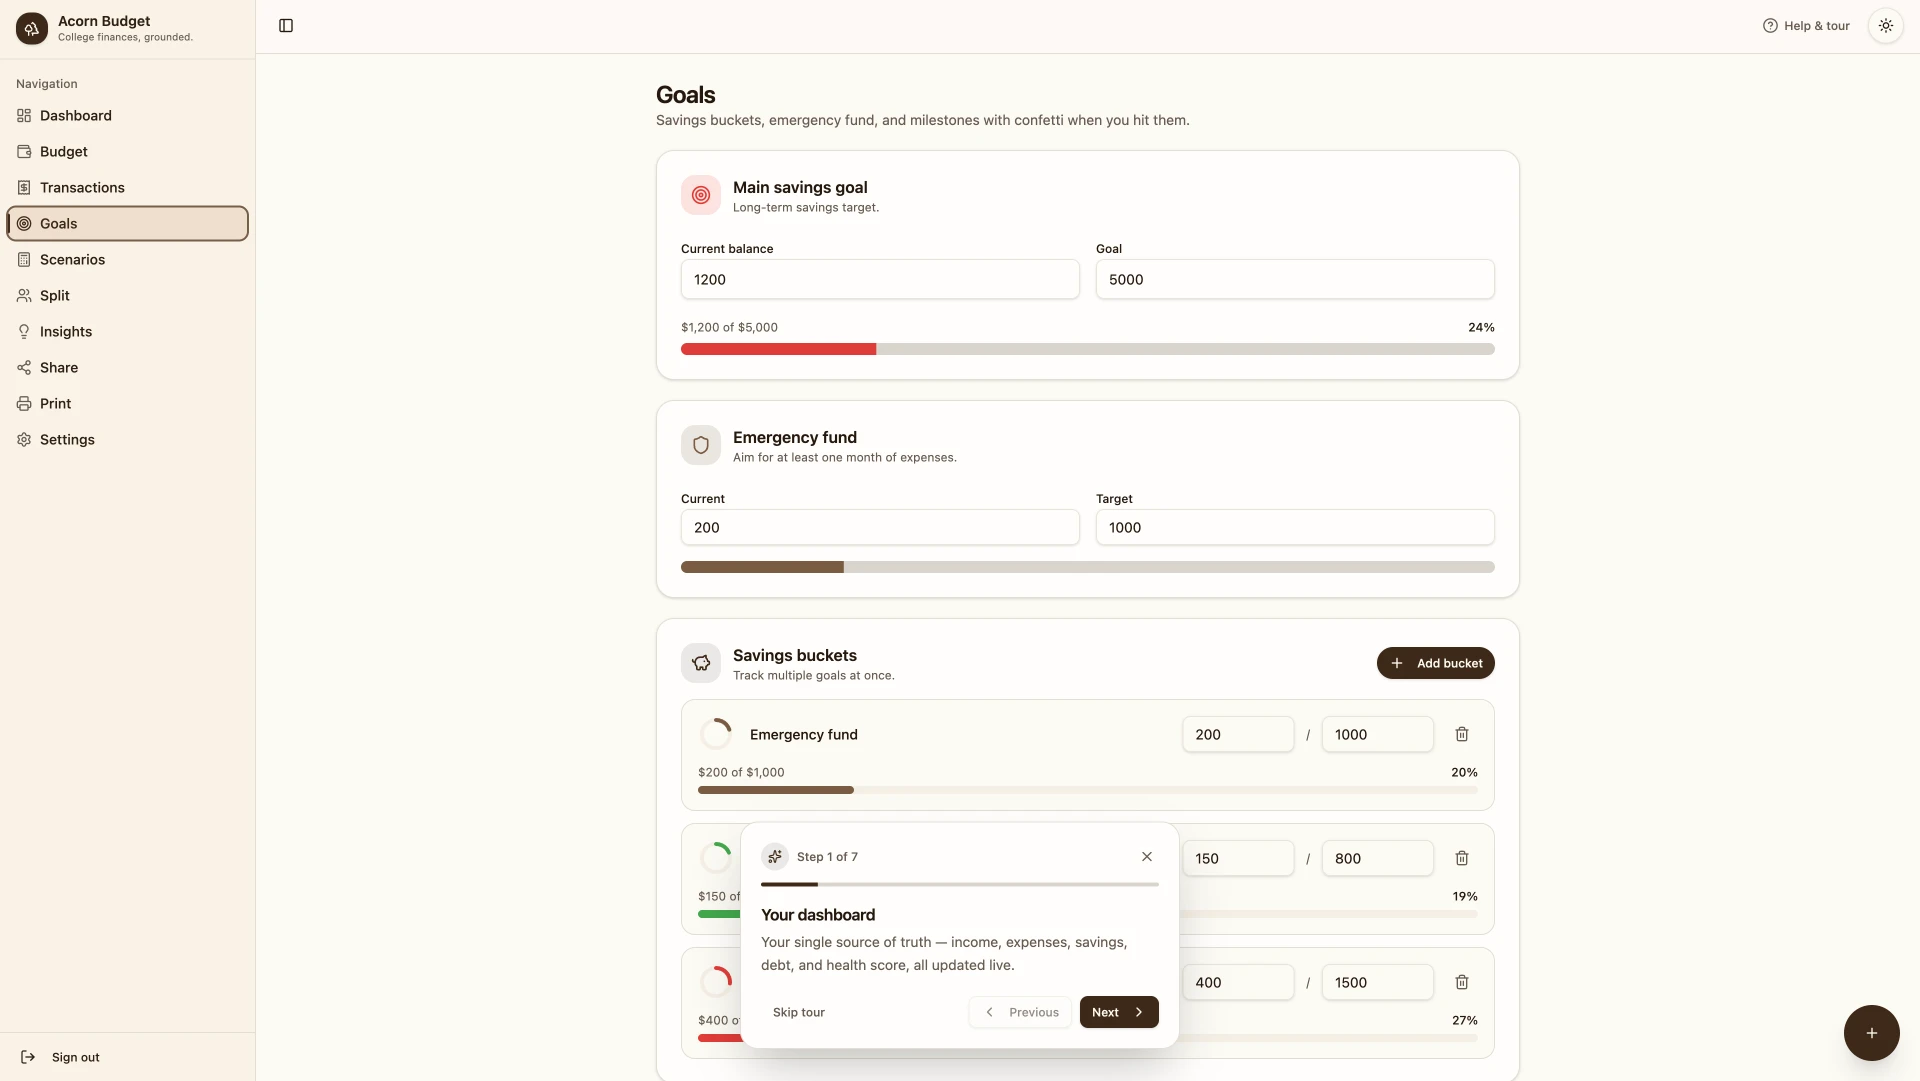Click the Main savings goal target icon
This screenshot has height=1081, width=1920.
tap(701, 195)
